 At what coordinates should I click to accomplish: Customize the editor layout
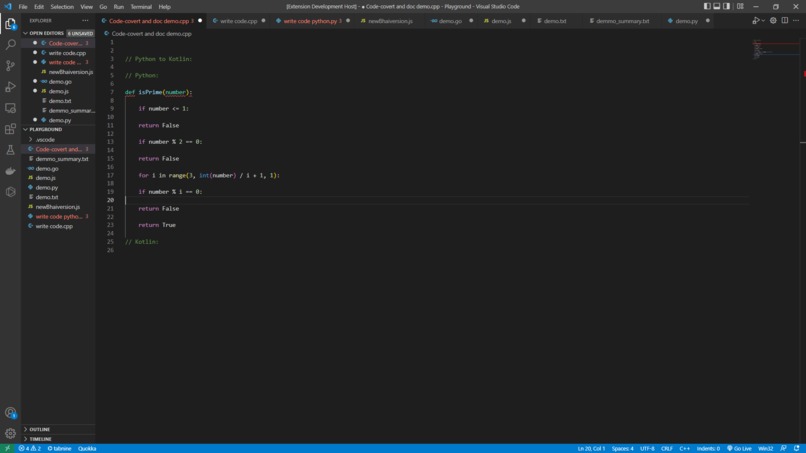[x=740, y=7]
